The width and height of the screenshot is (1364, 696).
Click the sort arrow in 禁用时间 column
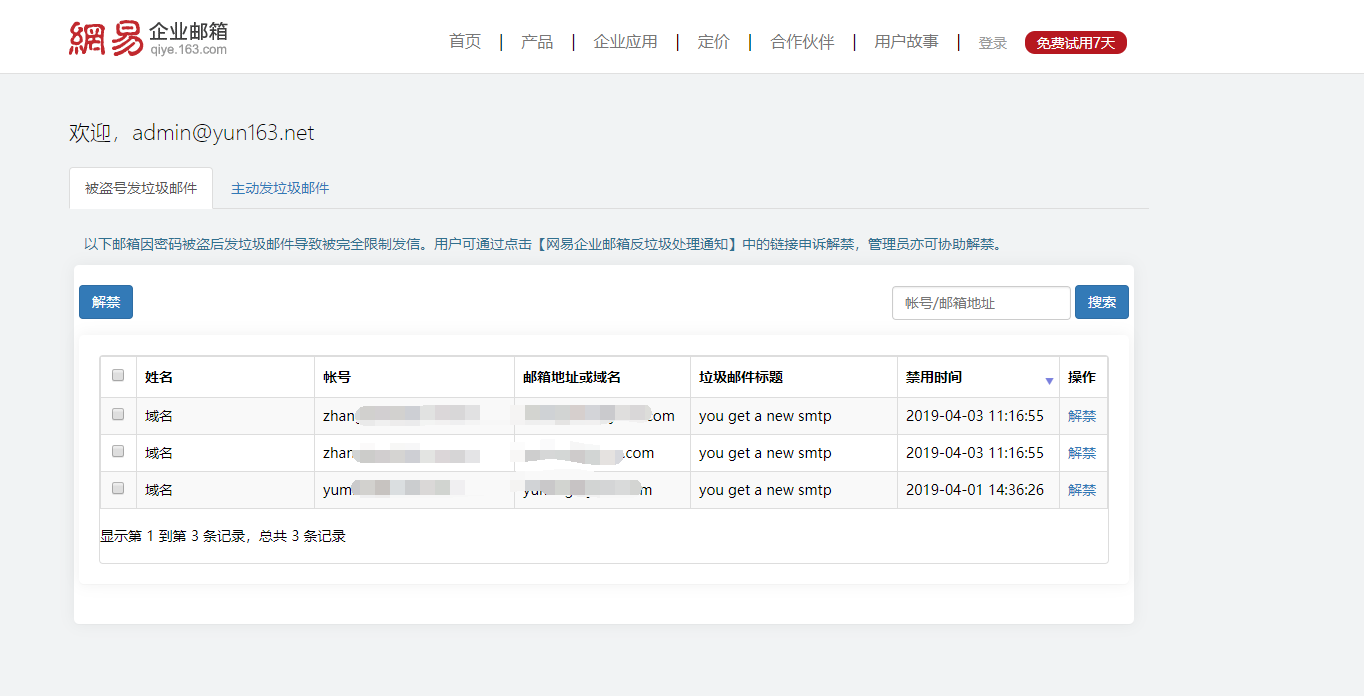click(x=1049, y=381)
